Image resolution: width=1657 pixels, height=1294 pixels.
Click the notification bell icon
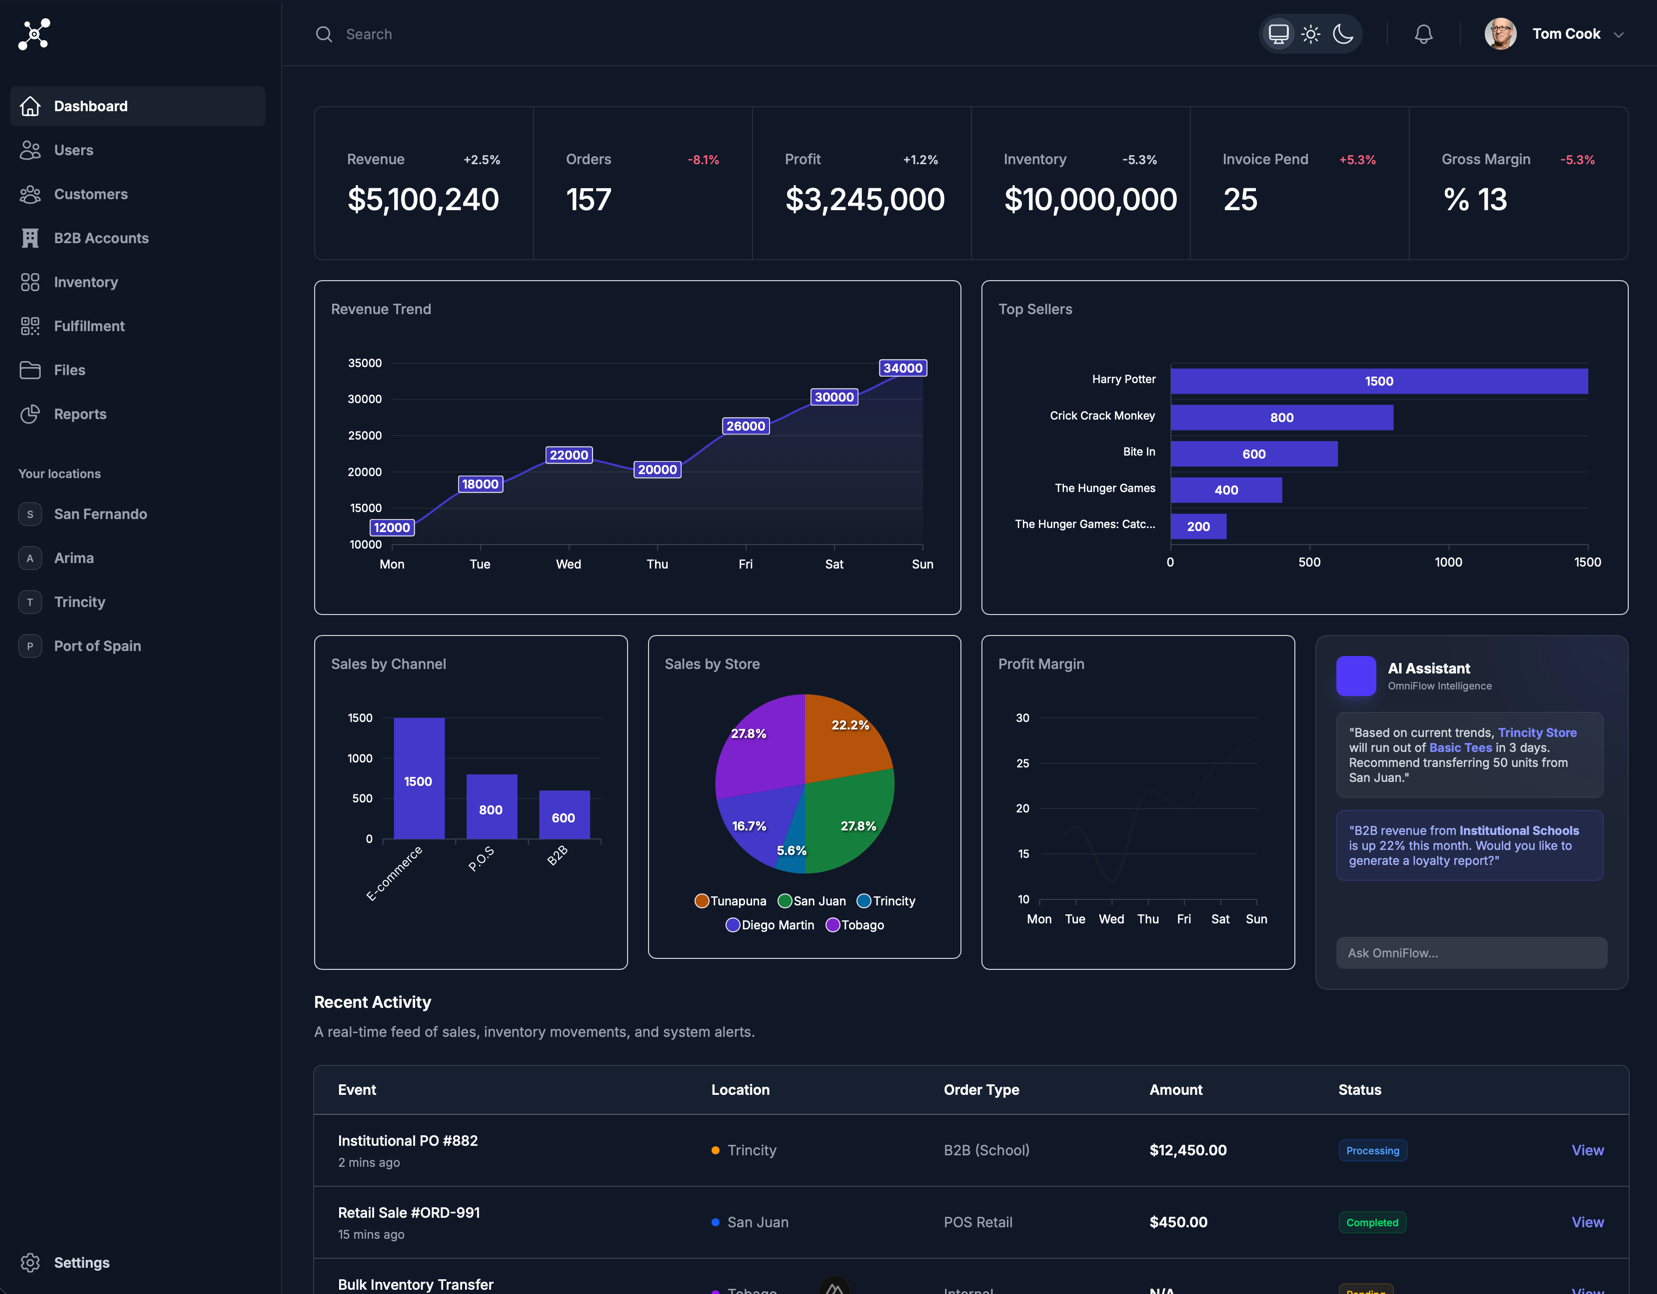point(1423,34)
